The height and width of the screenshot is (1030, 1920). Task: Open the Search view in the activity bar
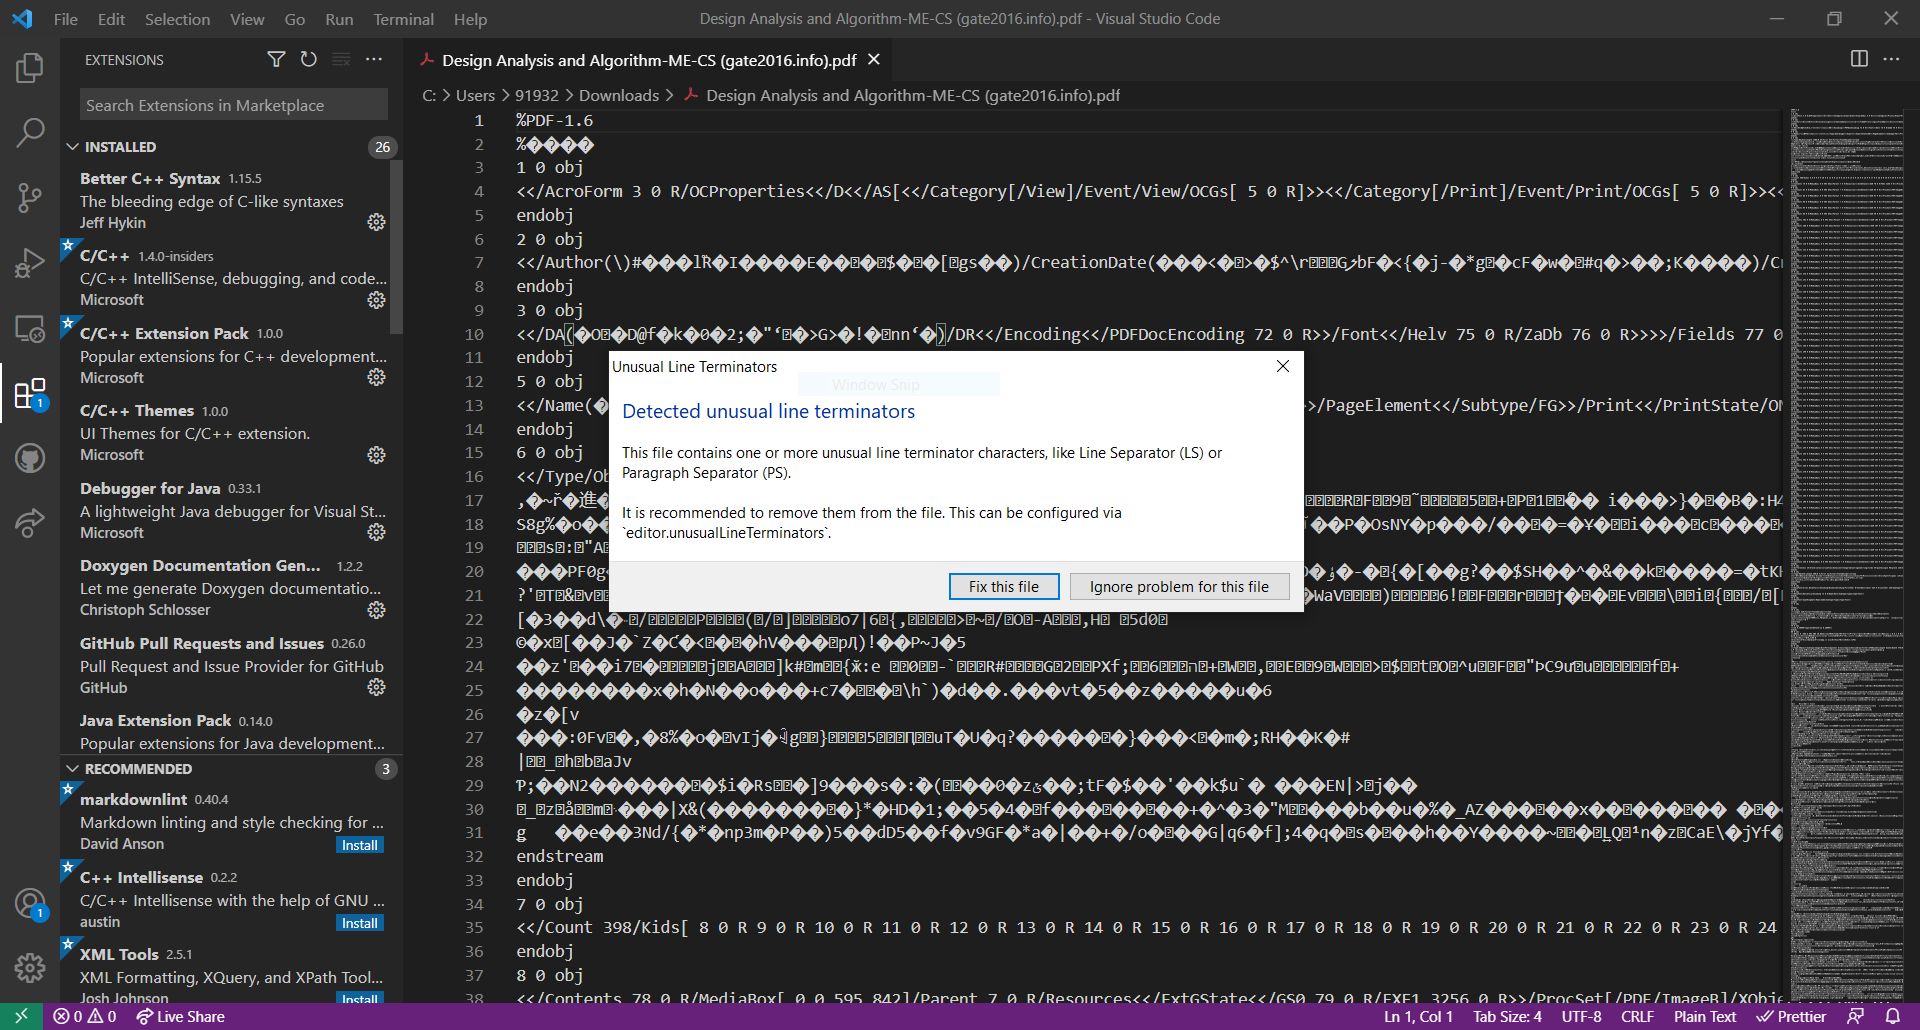[x=29, y=132]
